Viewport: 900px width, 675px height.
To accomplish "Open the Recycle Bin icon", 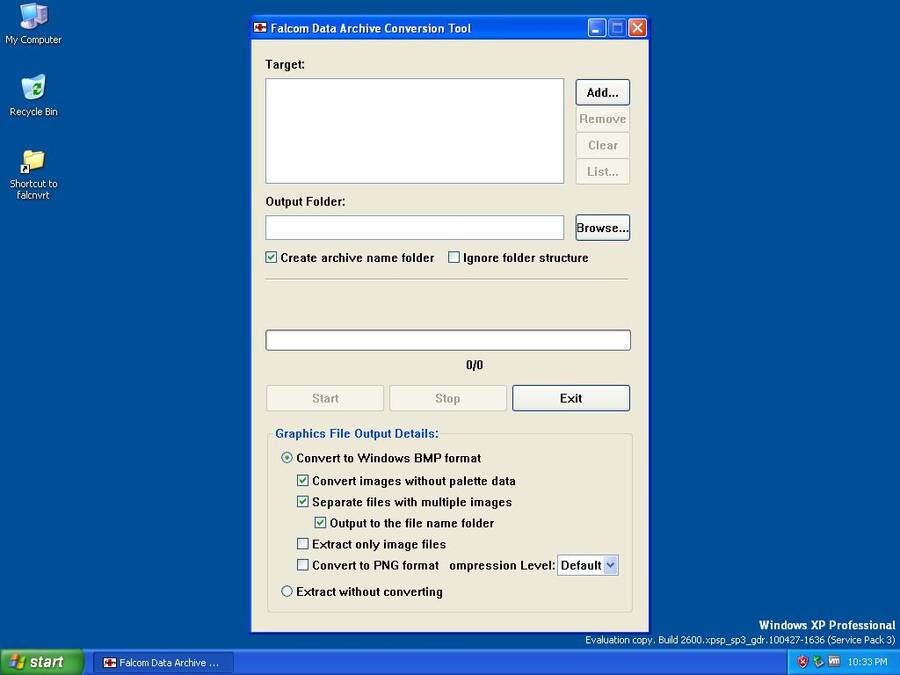I will tap(33, 89).
